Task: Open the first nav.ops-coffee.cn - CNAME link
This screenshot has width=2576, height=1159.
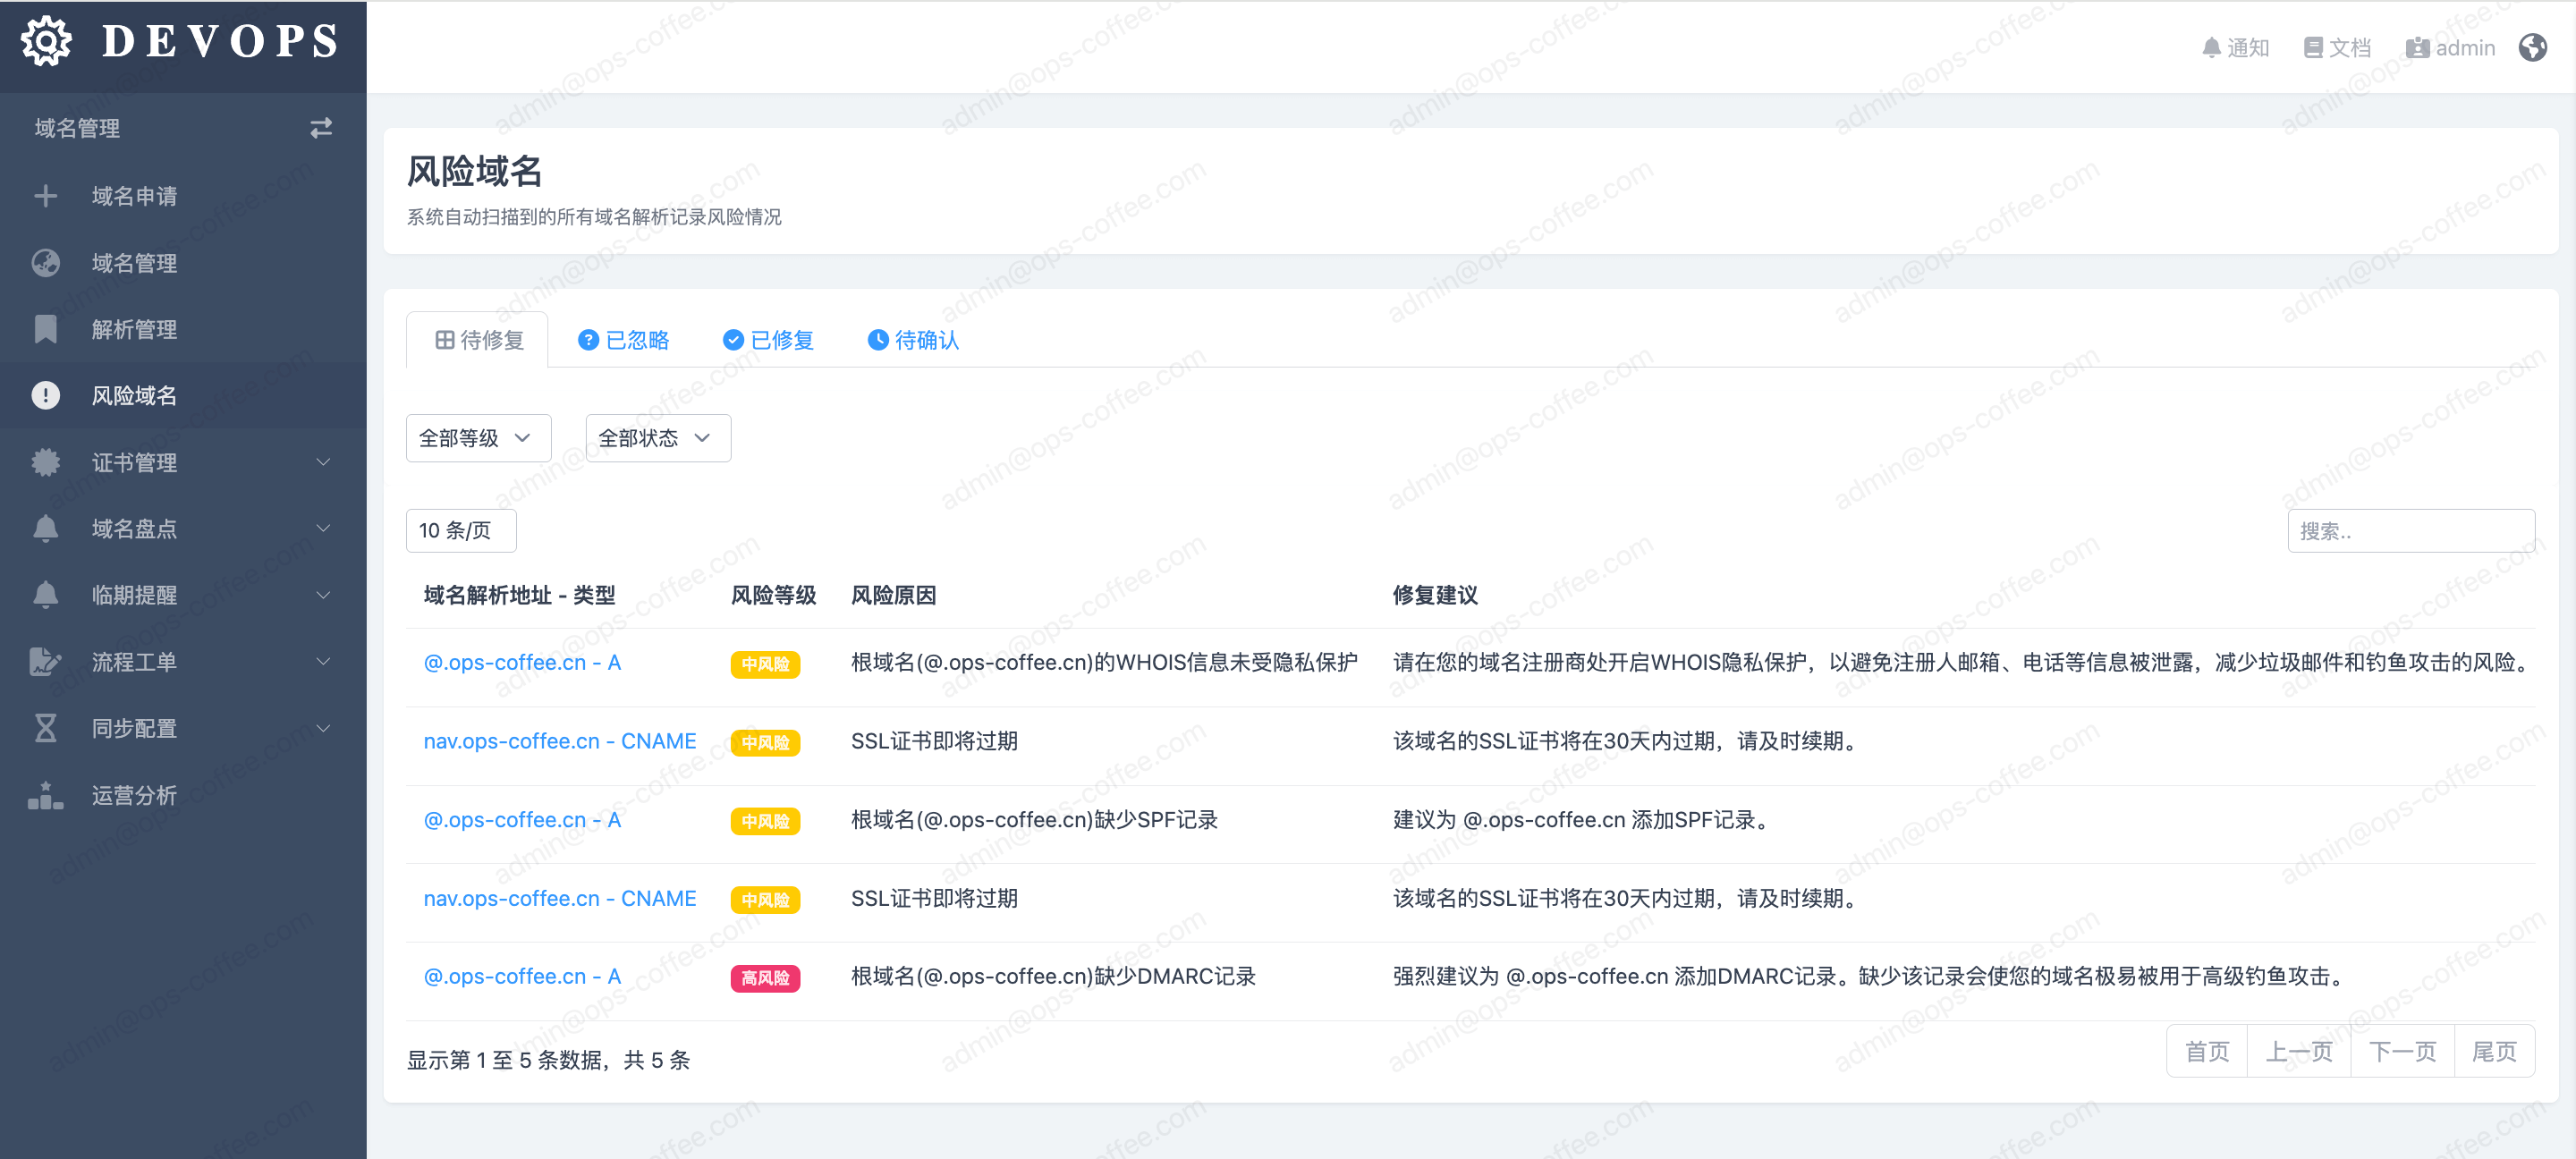Action: tap(559, 741)
